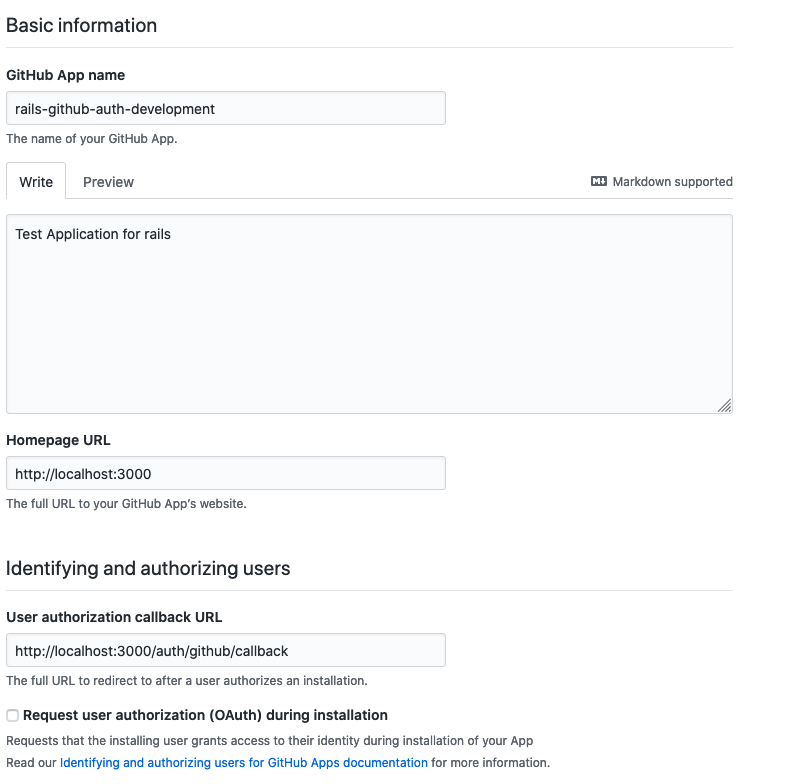Click the Identifying and authorizing users heading
Image resolution: width=785 pixels, height=784 pixels.
[x=148, y=568]
